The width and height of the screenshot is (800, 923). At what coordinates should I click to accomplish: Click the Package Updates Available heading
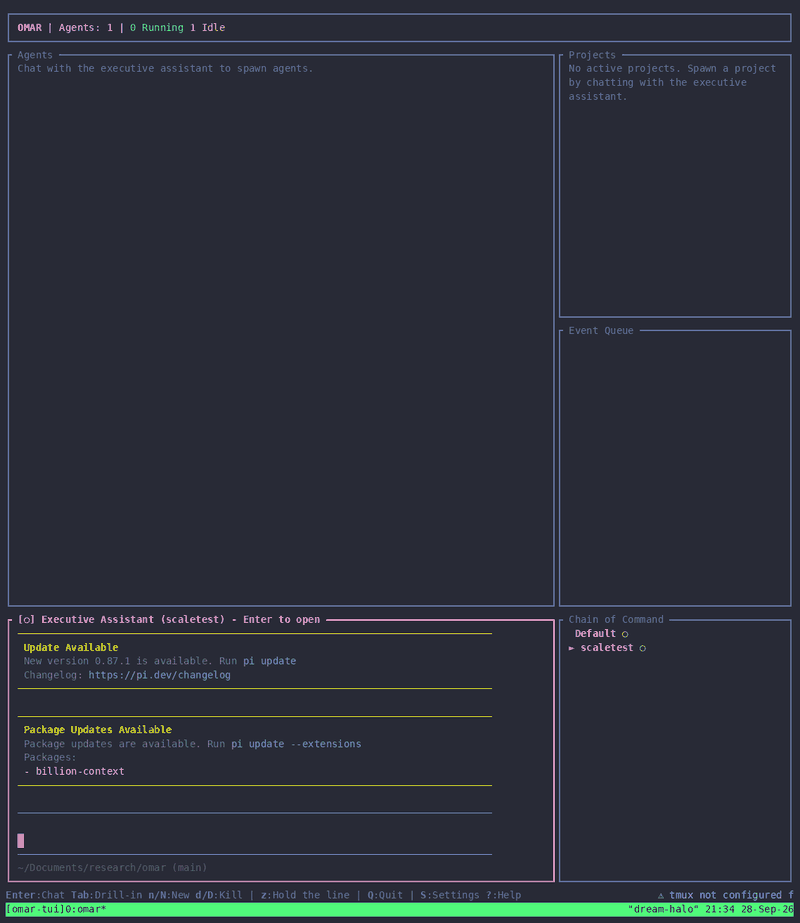98,730
